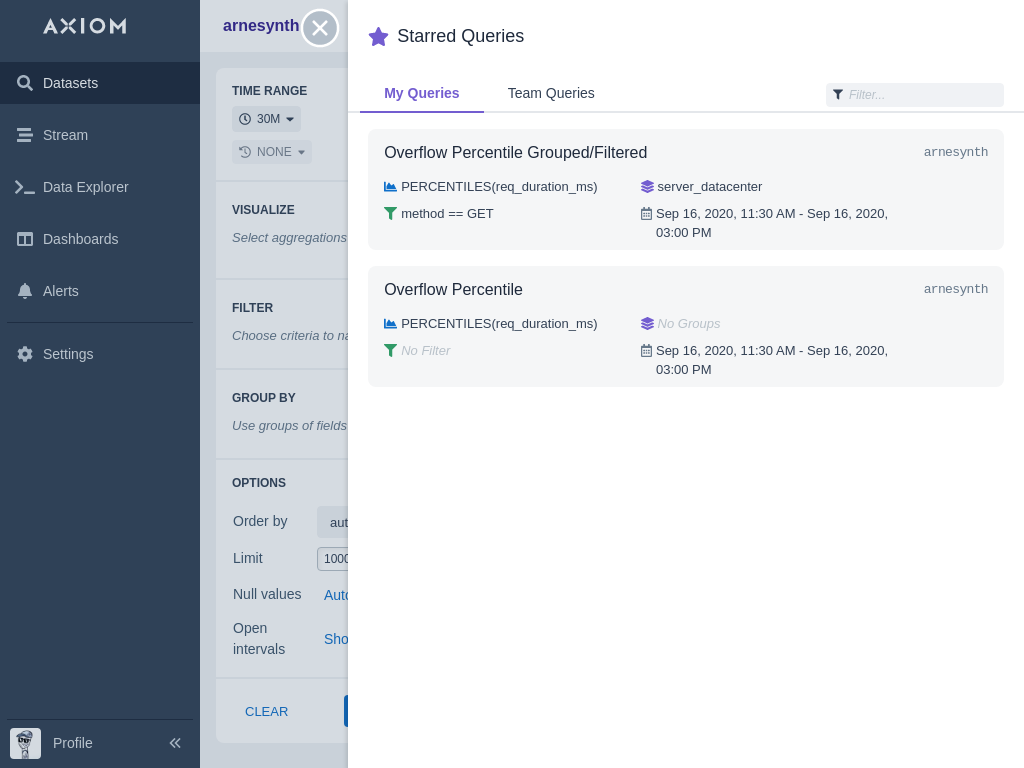
Task: Open Alerts bell icon
Action: [25, 291]
